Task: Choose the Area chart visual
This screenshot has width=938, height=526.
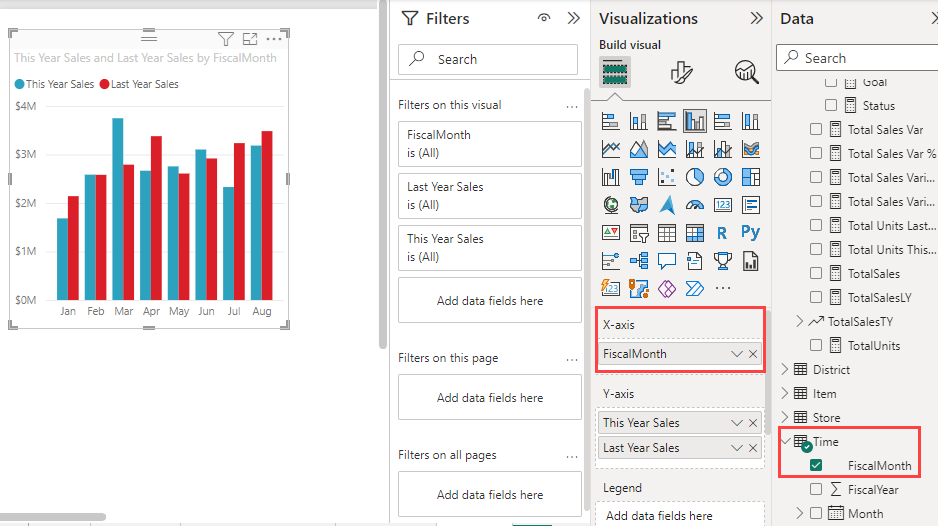Action: [x=638, y=149]
